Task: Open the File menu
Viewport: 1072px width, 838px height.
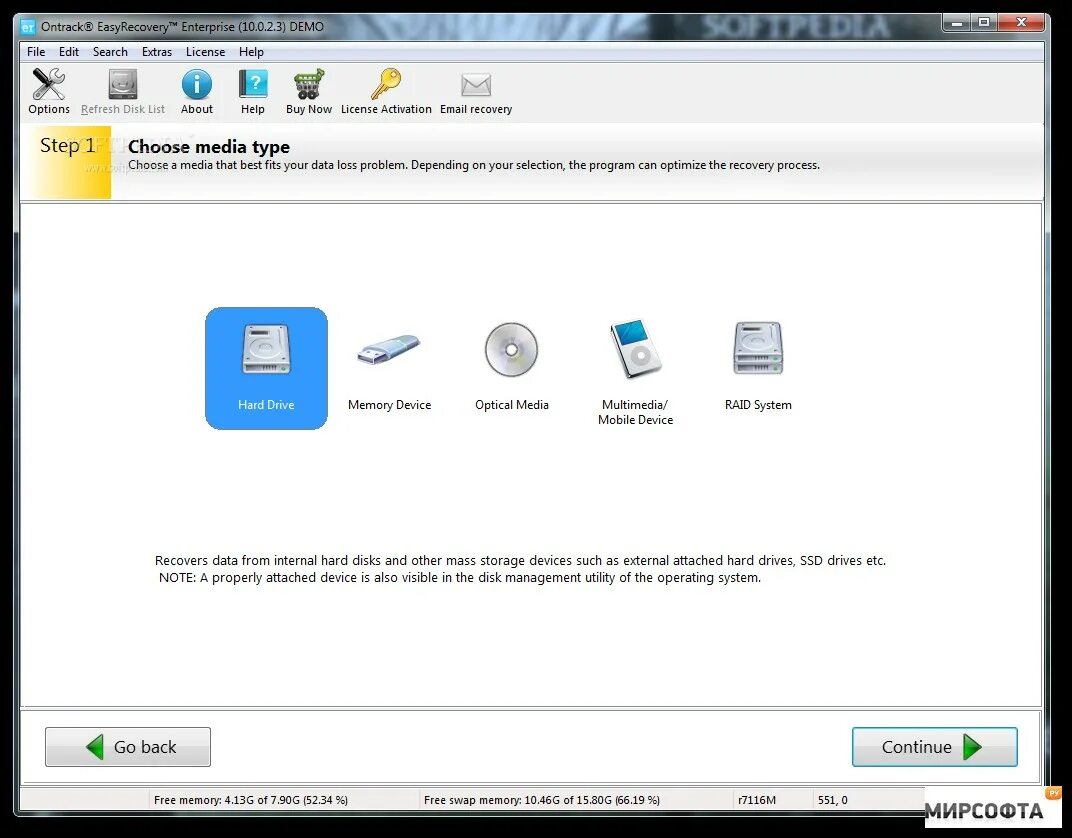Action: [36, 52]
